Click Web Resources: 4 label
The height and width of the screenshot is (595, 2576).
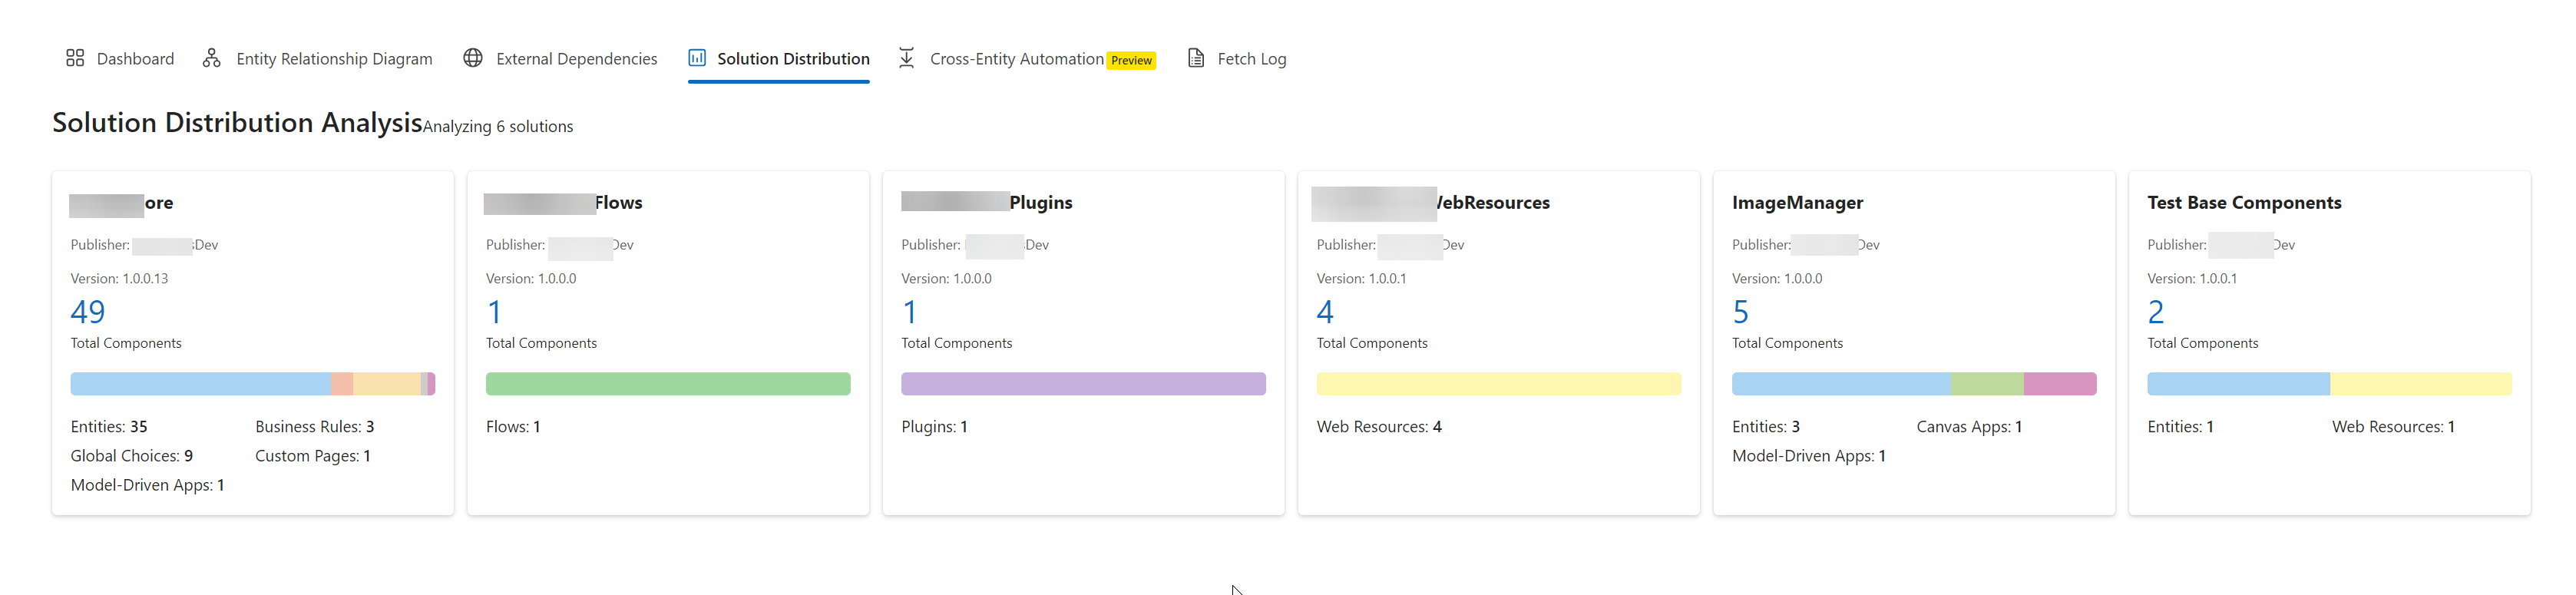pos(1379,427)
